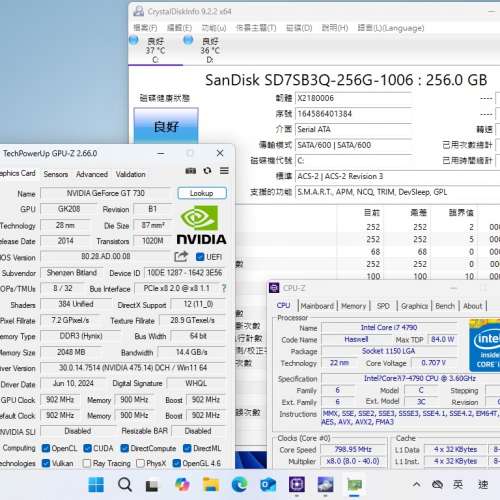
Task: Select the D: disk health status icon
Action: point(188,40)
